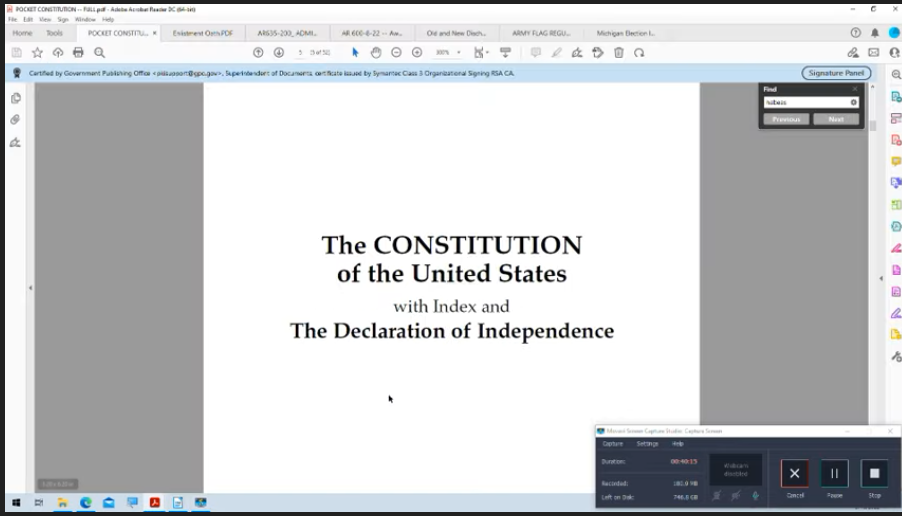Open the Edit menu

click(x=28, y=20)
